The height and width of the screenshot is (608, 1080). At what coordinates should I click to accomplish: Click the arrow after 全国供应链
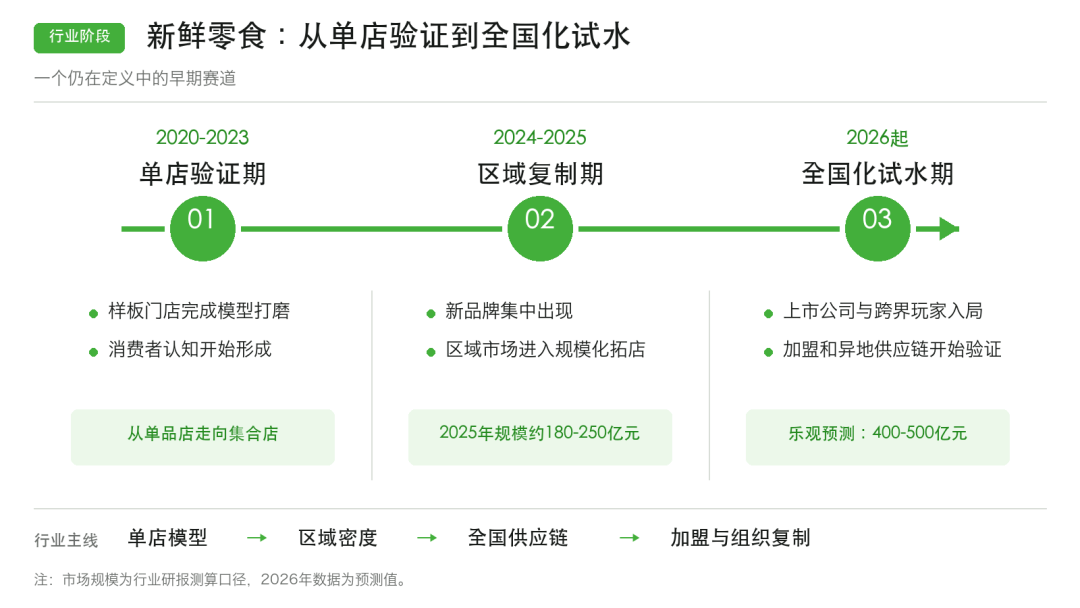[630, 538]
